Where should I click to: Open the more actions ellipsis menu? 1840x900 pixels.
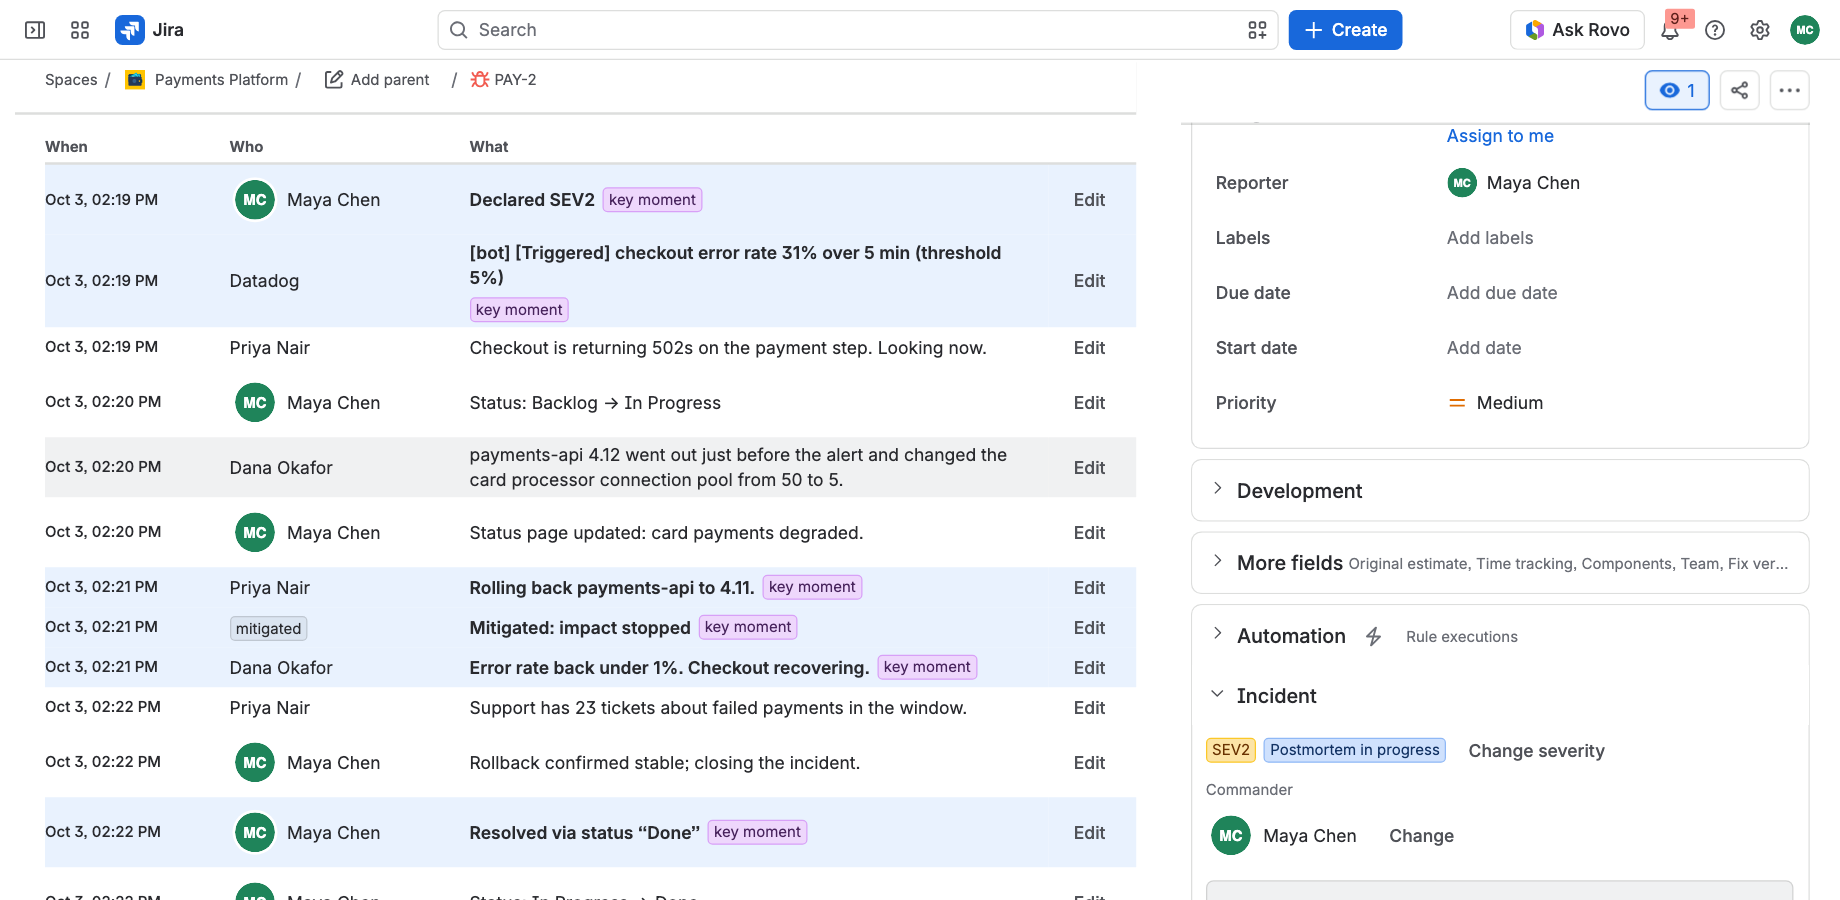tap(1790, 90)
